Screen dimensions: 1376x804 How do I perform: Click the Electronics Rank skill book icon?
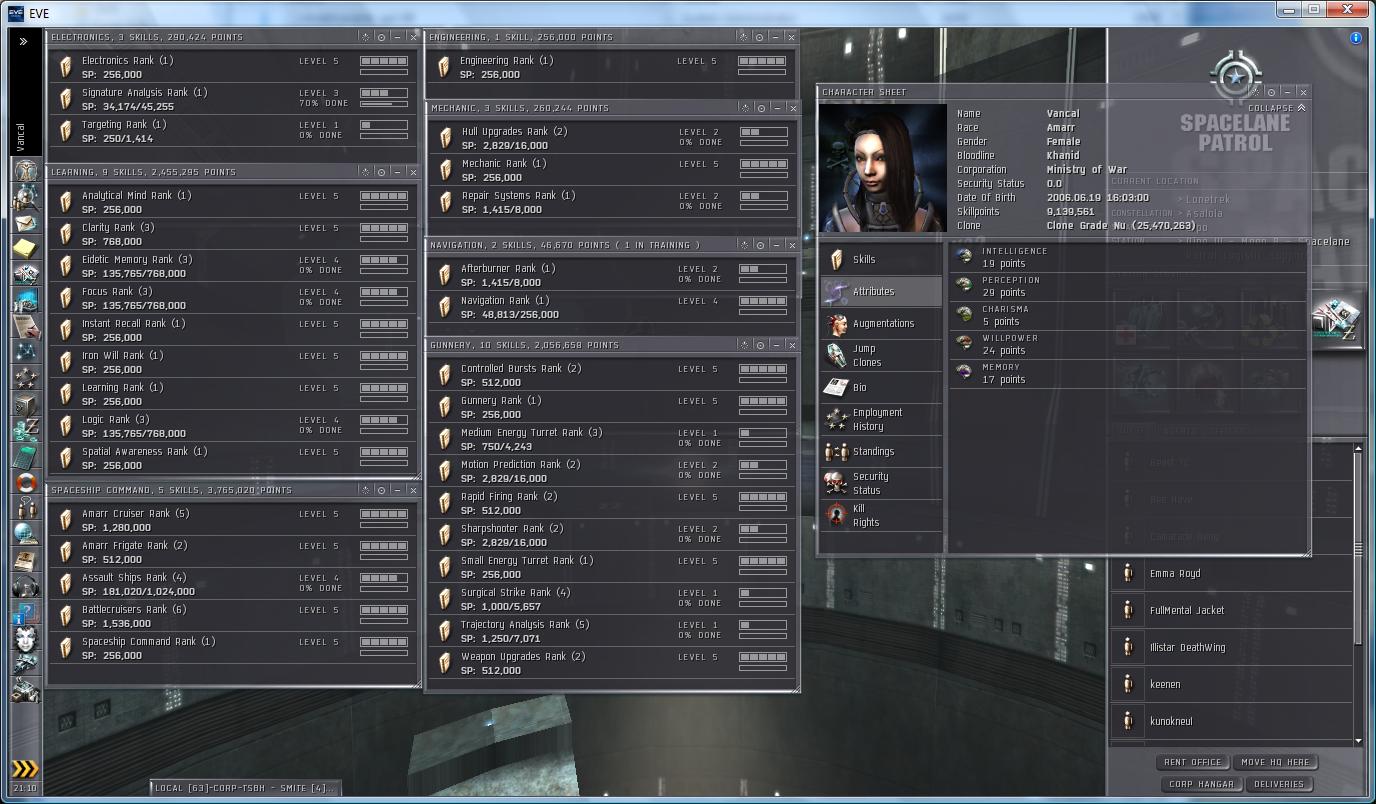click(x=66, y=67)
